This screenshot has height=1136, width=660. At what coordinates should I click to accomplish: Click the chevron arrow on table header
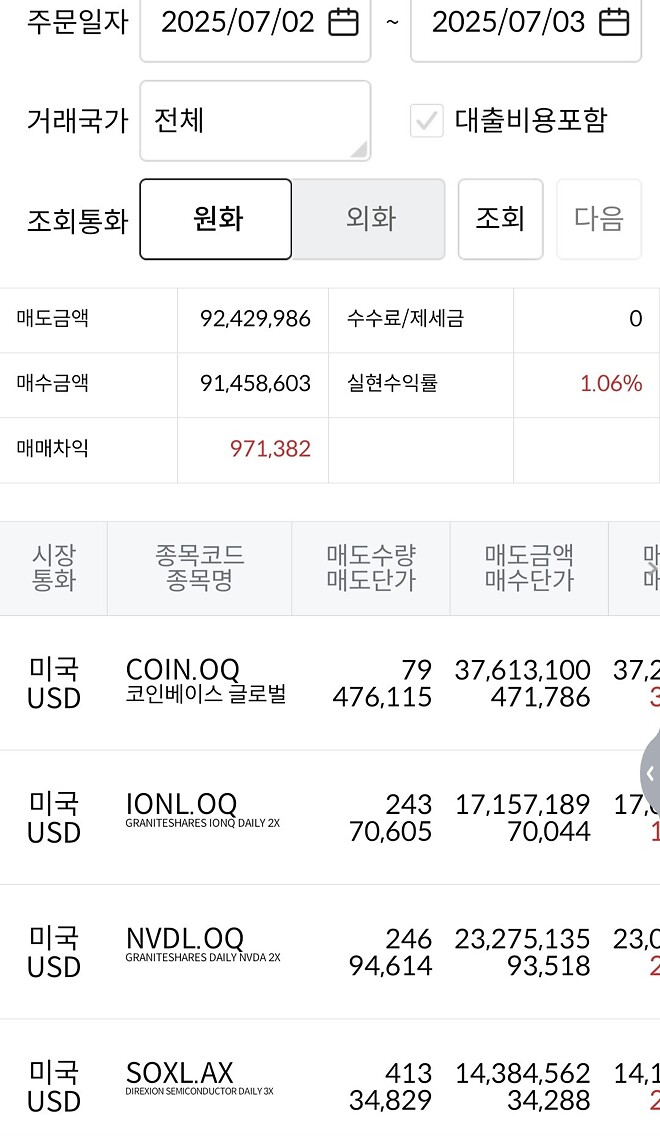click(x=654, y=567)
